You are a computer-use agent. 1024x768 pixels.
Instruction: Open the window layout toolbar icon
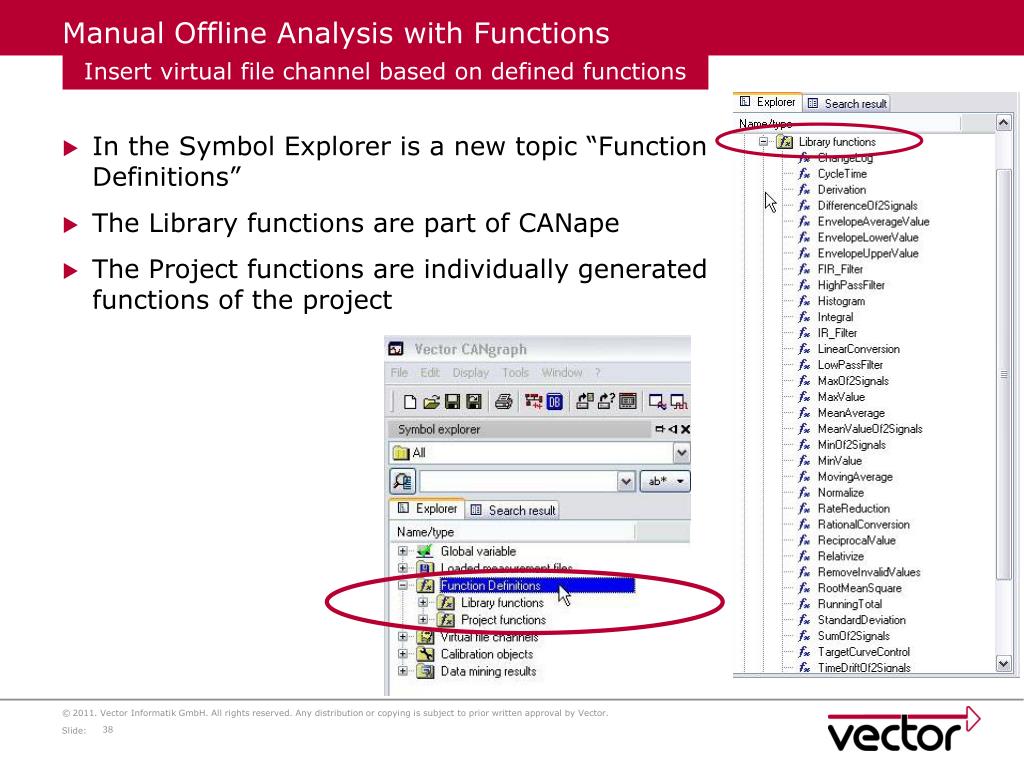coord(628,402)
